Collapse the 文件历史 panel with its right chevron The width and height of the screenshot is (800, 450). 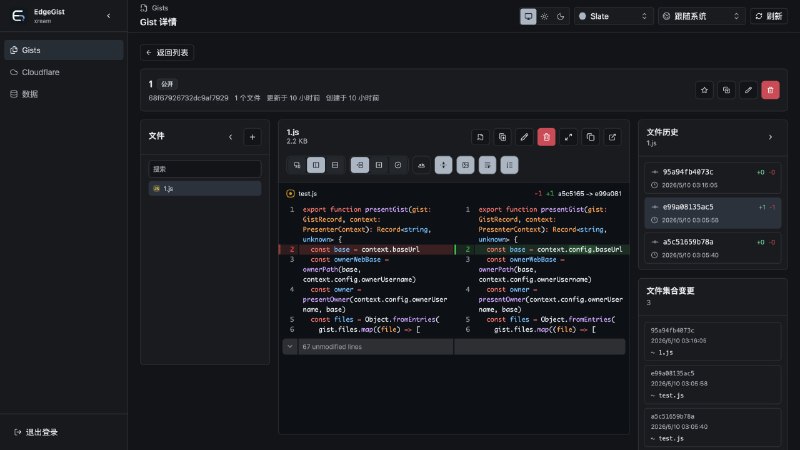(770, 137)
